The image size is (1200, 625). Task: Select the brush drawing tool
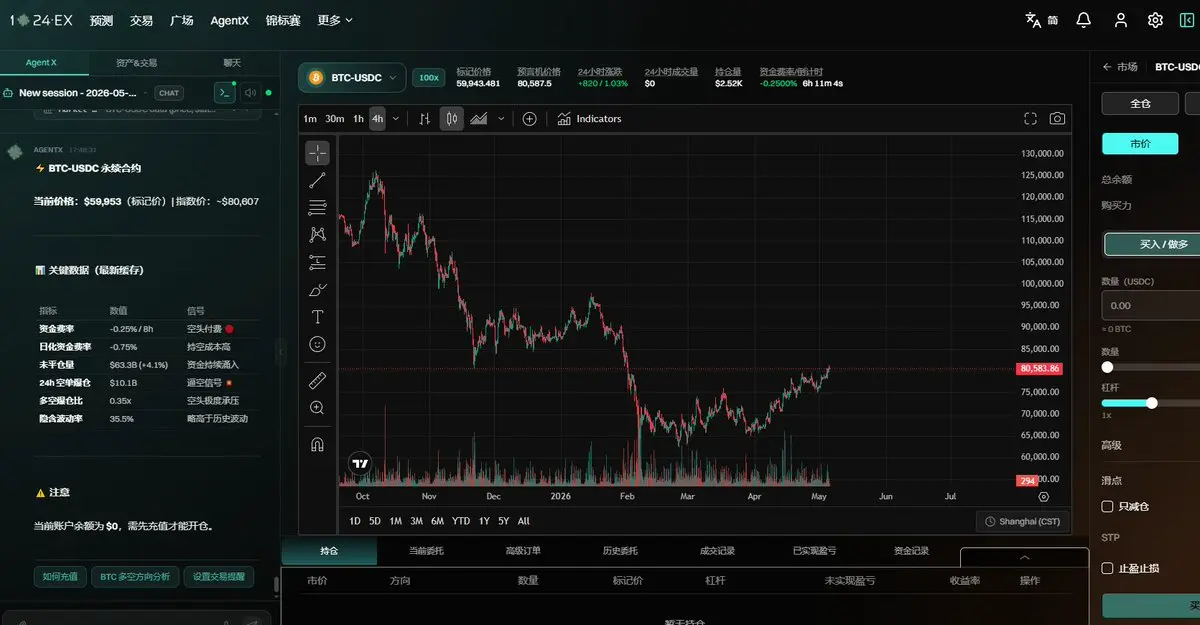317,290
